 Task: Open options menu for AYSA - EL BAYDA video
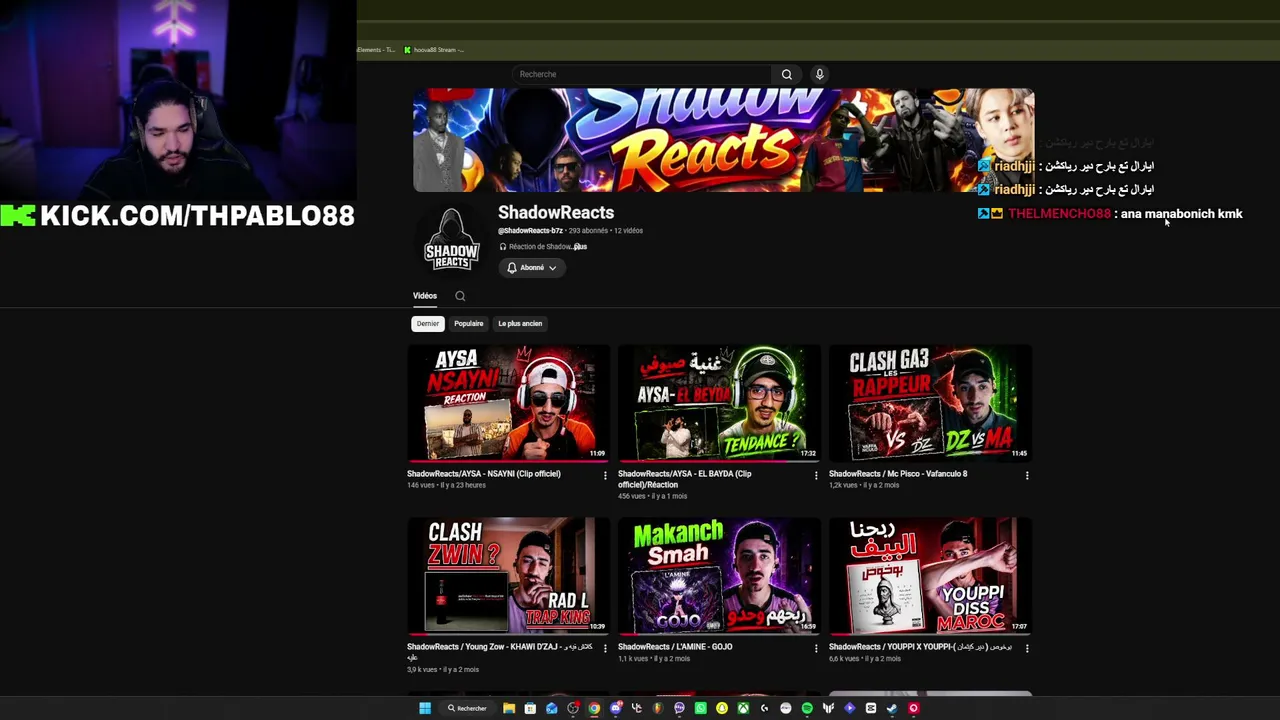pyautogui.click(x=816, y=476)
